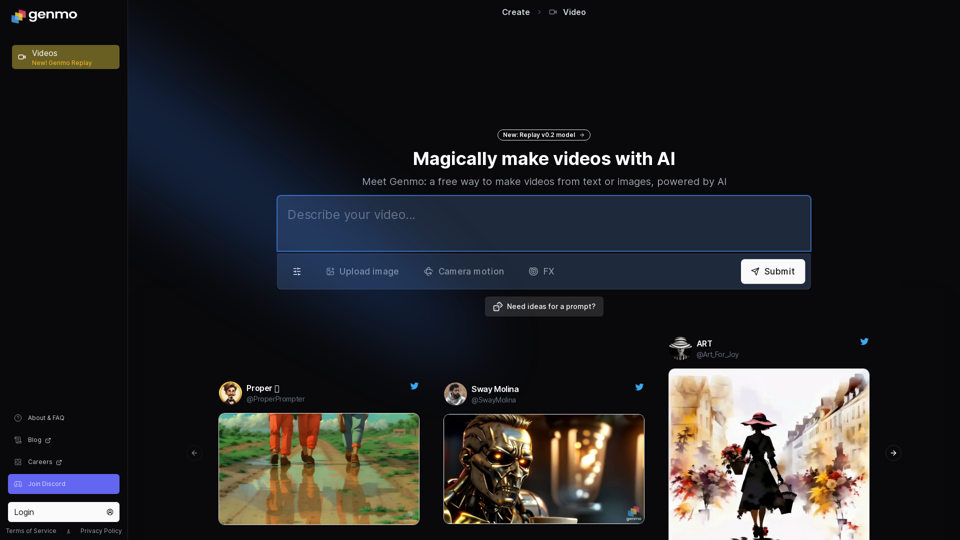Click the Discord icon in Join Discord
The image size is (960, 540).
click(x=18, y=484)
